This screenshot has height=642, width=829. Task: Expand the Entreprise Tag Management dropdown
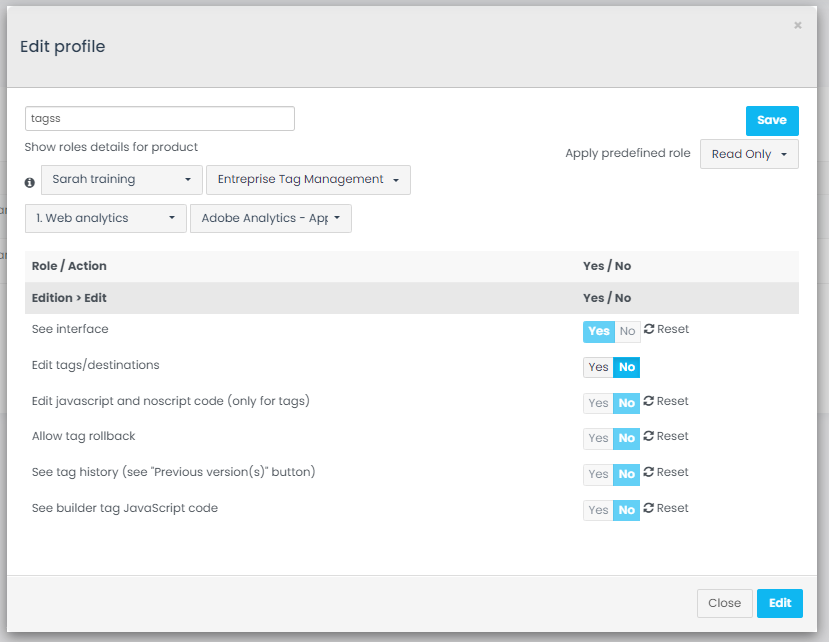coord(308,180)
